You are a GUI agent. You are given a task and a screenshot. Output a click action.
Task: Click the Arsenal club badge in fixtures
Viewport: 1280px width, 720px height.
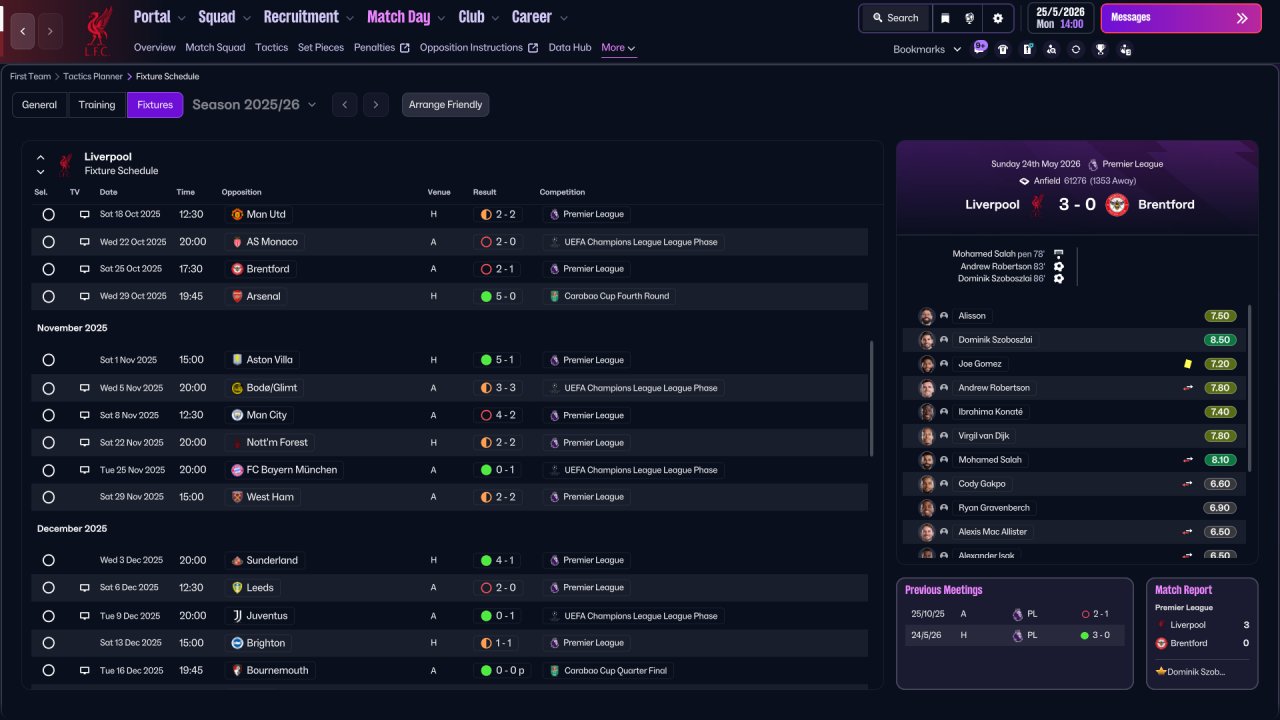(x=238, y=296)
